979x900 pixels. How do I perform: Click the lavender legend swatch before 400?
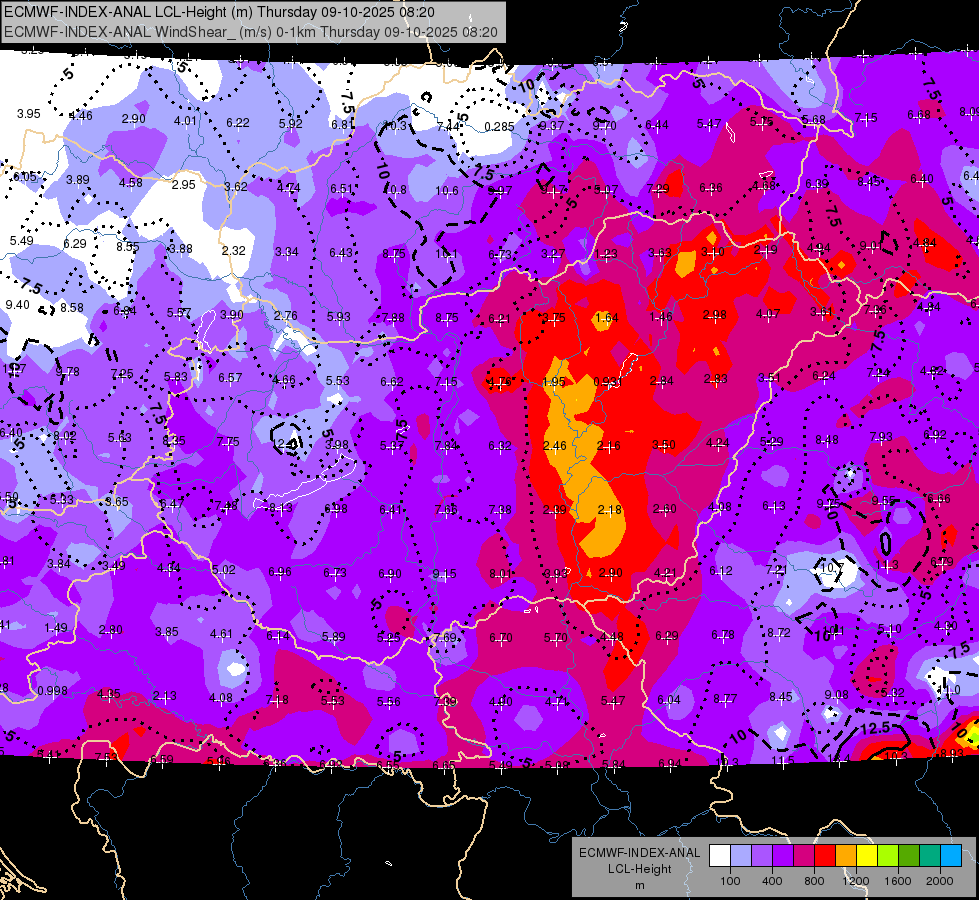762,856
